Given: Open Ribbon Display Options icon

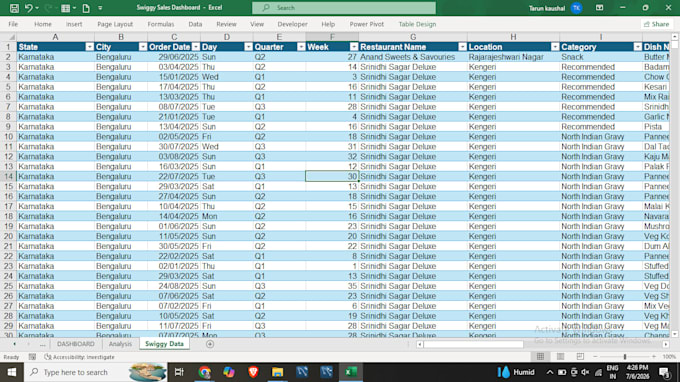Looking at the screenshot, I should pyautogui.click(x=599, y=8).
